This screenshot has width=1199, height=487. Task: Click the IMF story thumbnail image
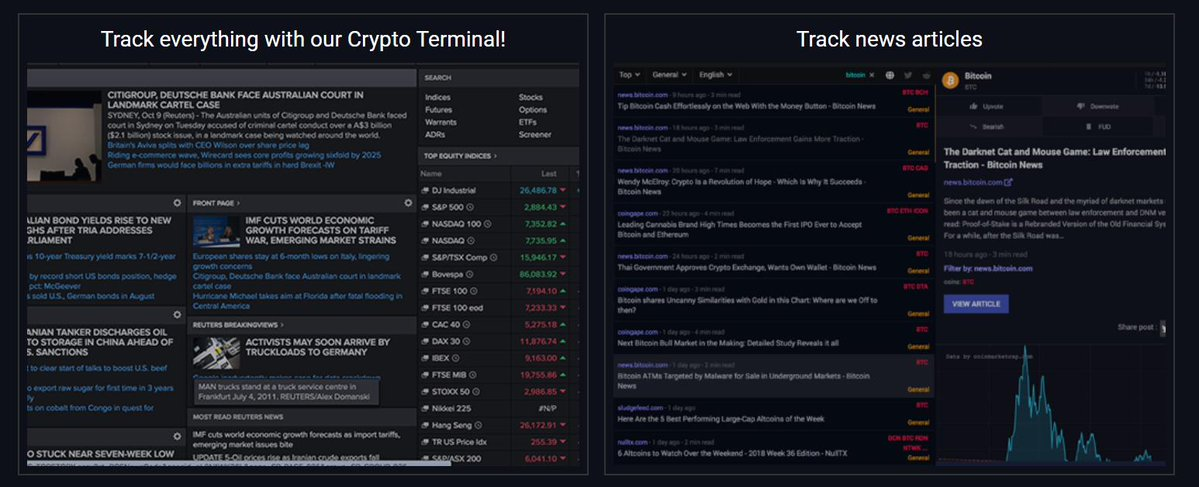pos(216,232)
